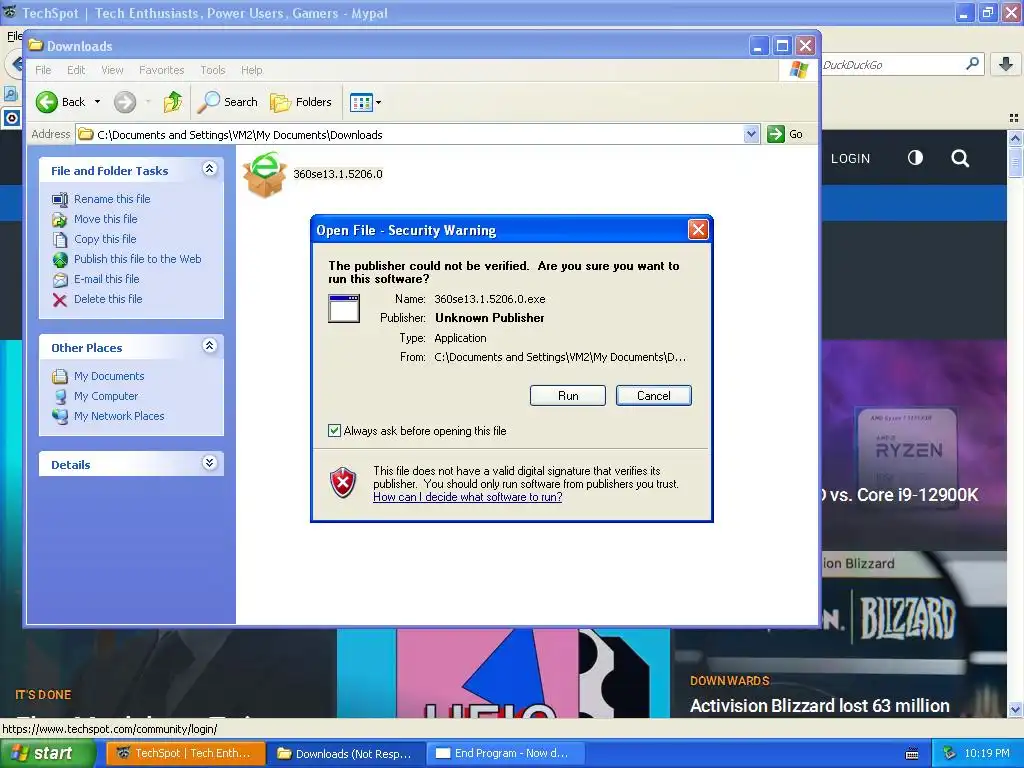This screenshot has height=768, width=1024.
Task: Collapse the File and Folder Tasks panel
Action: (209, 168)
